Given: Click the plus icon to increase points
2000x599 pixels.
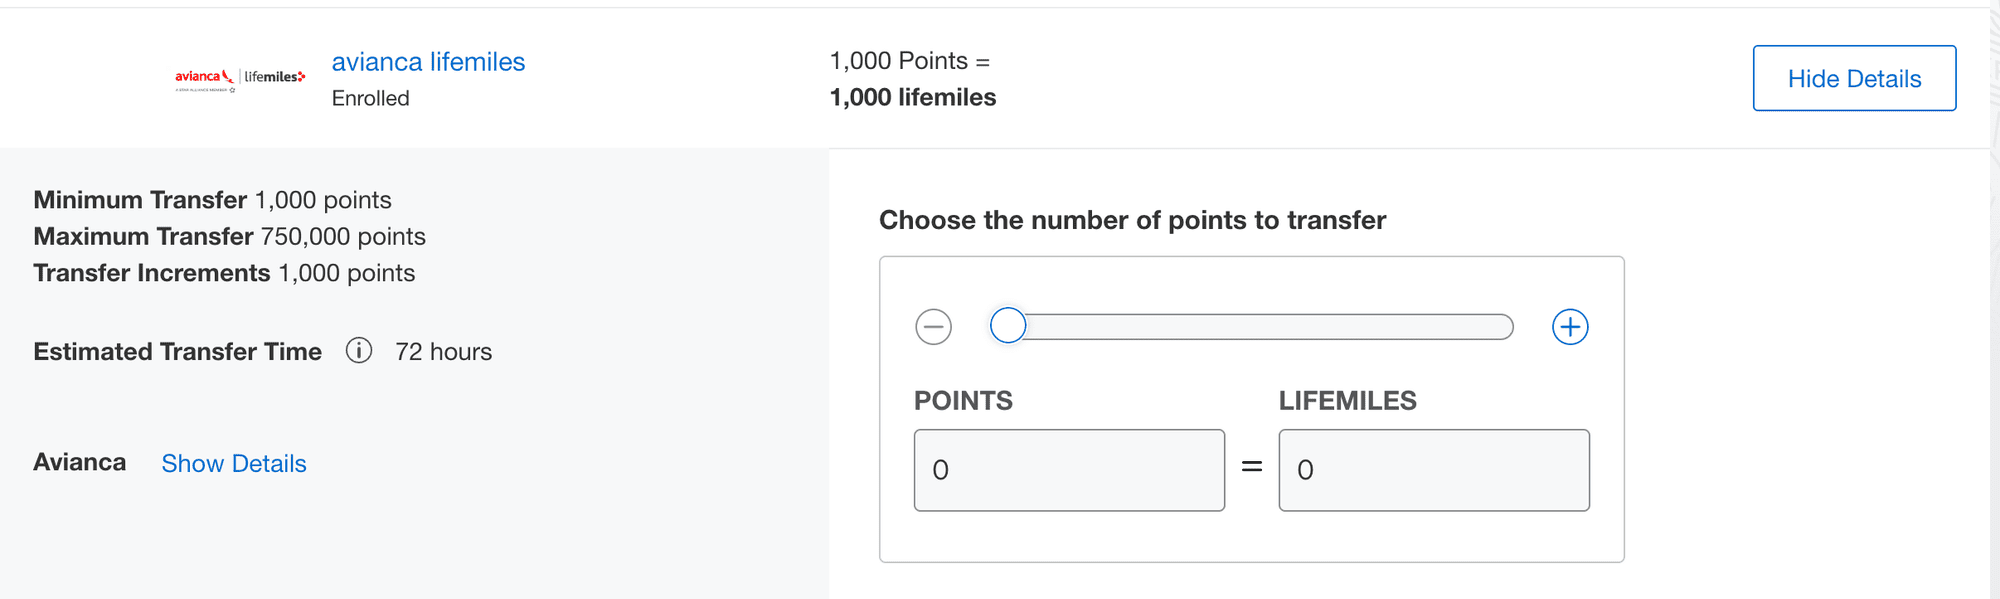Looking at the screenshot, I should pos(1570,327).
